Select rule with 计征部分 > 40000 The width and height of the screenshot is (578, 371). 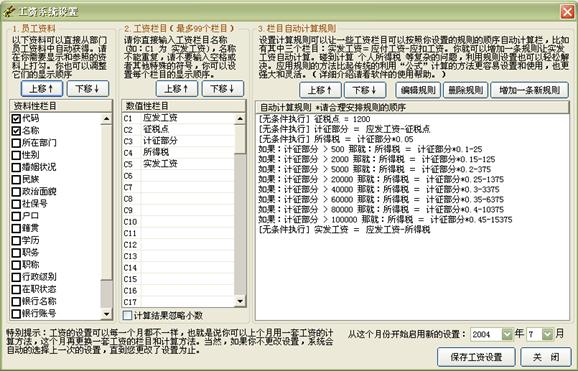(379, 189)
